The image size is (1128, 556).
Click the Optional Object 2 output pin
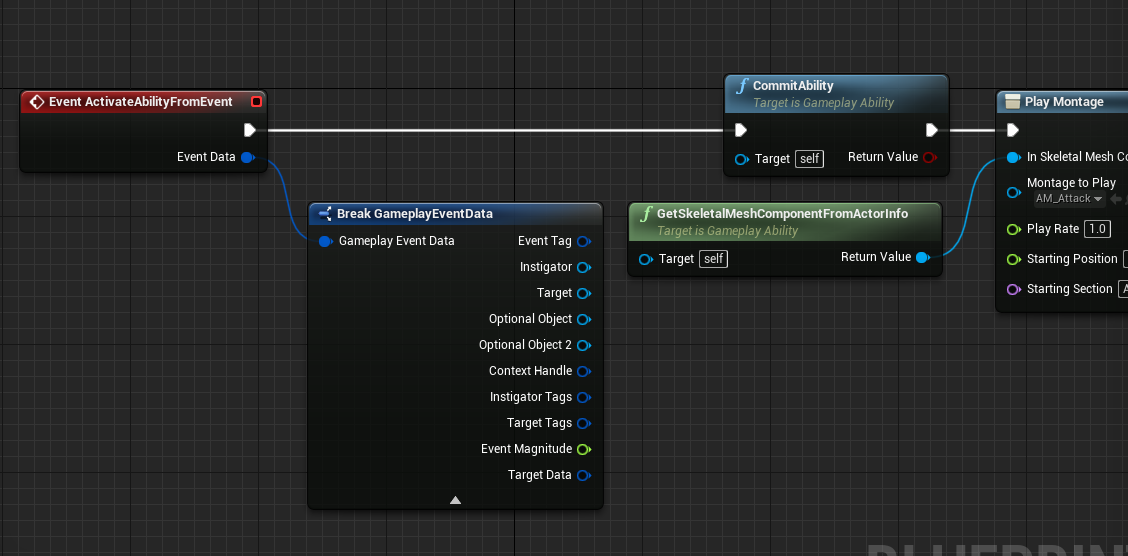[584, 345]
